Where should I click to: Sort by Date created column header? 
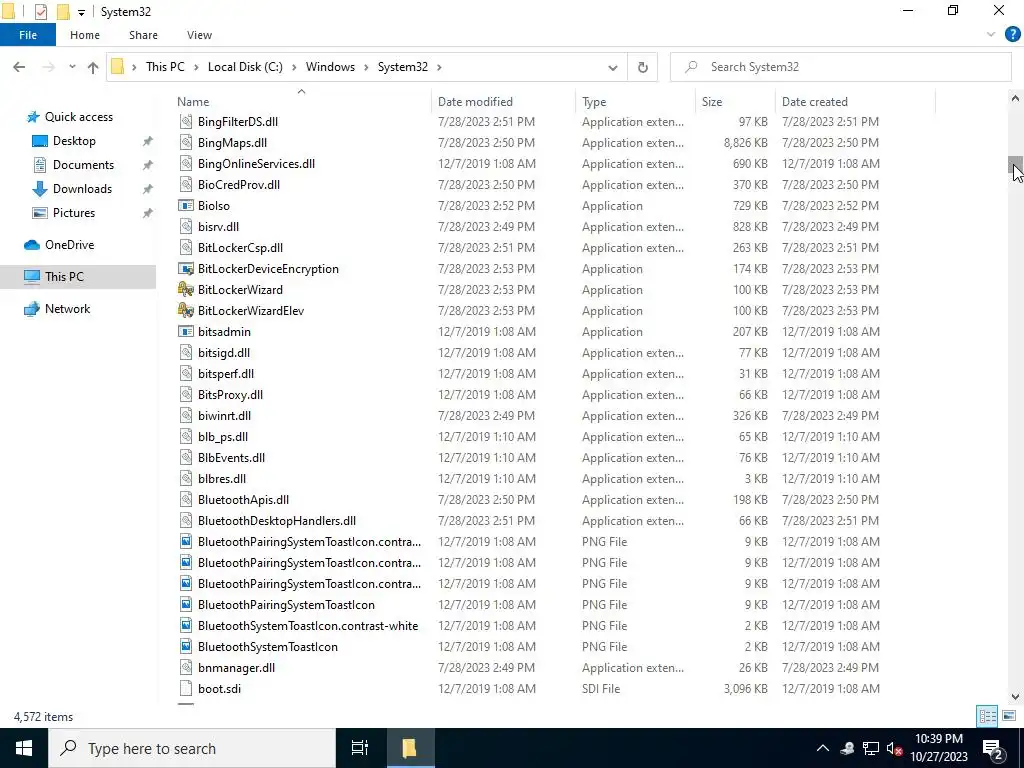click(855, 102)
